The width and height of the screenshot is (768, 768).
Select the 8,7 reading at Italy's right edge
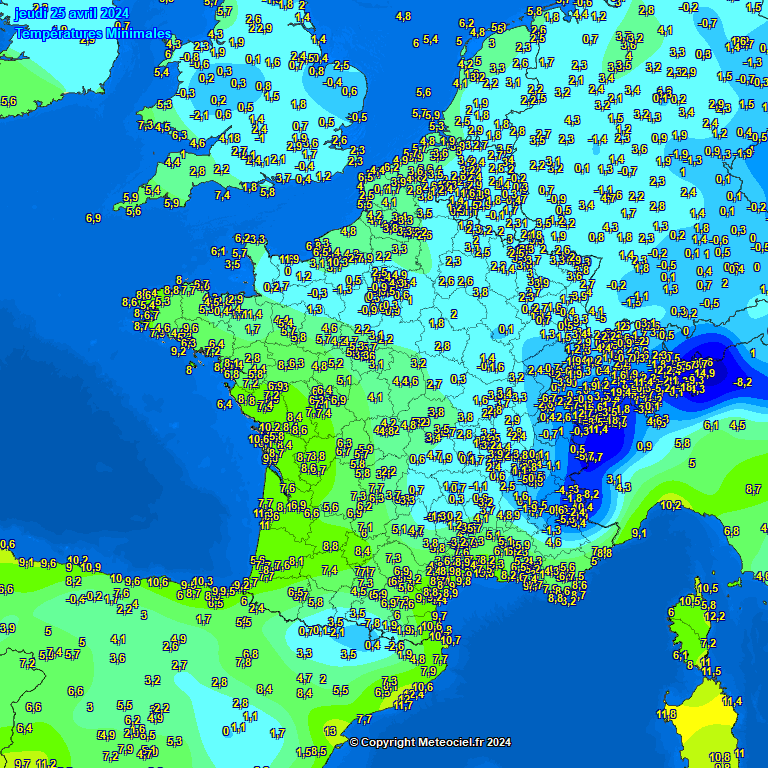tap(753, 488)
